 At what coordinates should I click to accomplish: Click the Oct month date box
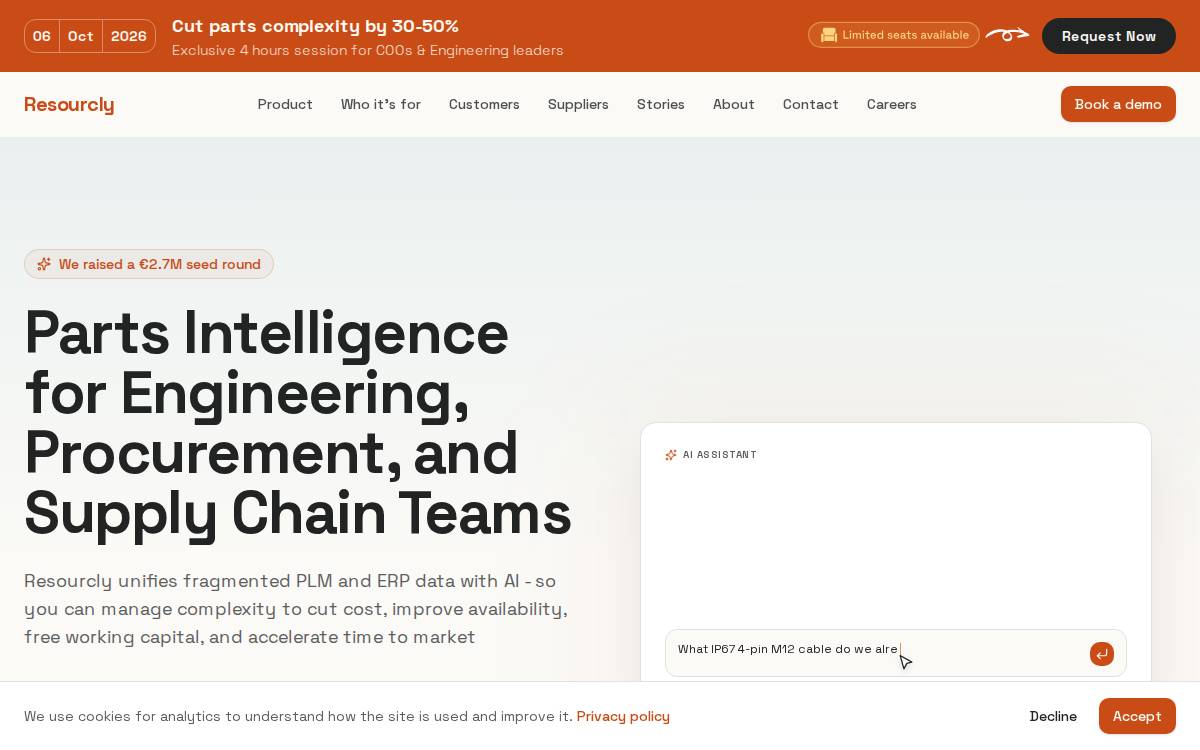coord(81,36)
